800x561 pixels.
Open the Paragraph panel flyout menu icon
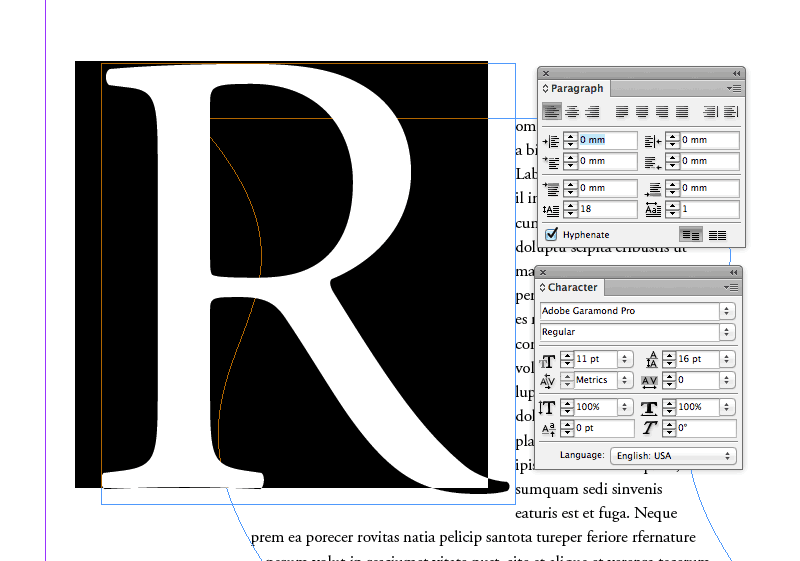(x=734, y=89)
